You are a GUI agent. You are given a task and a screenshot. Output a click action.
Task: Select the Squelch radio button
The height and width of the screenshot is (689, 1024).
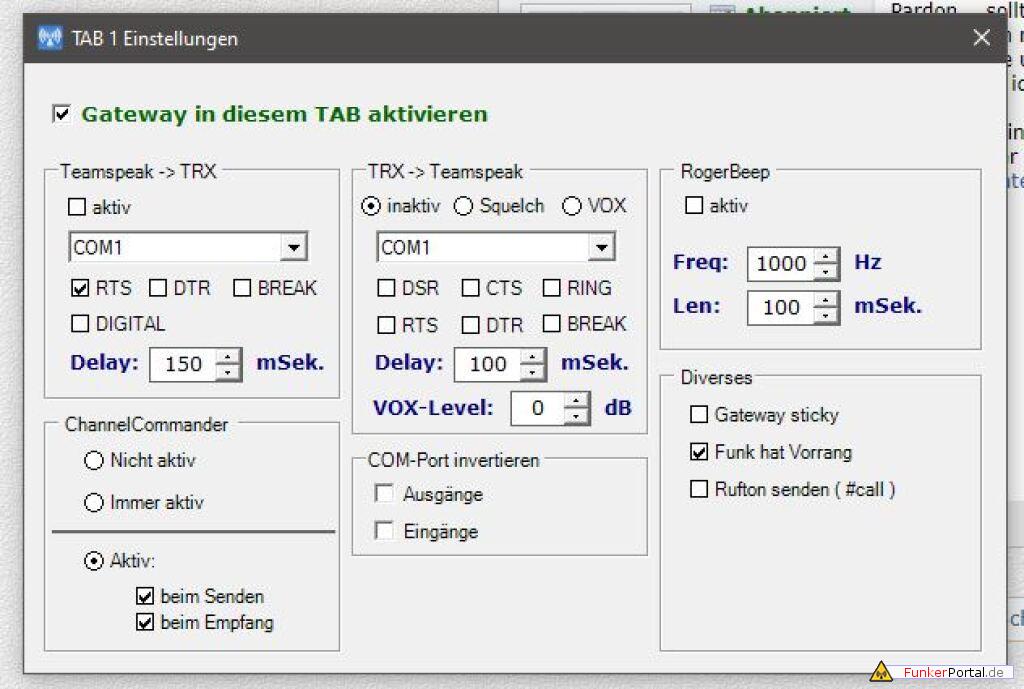463,206
